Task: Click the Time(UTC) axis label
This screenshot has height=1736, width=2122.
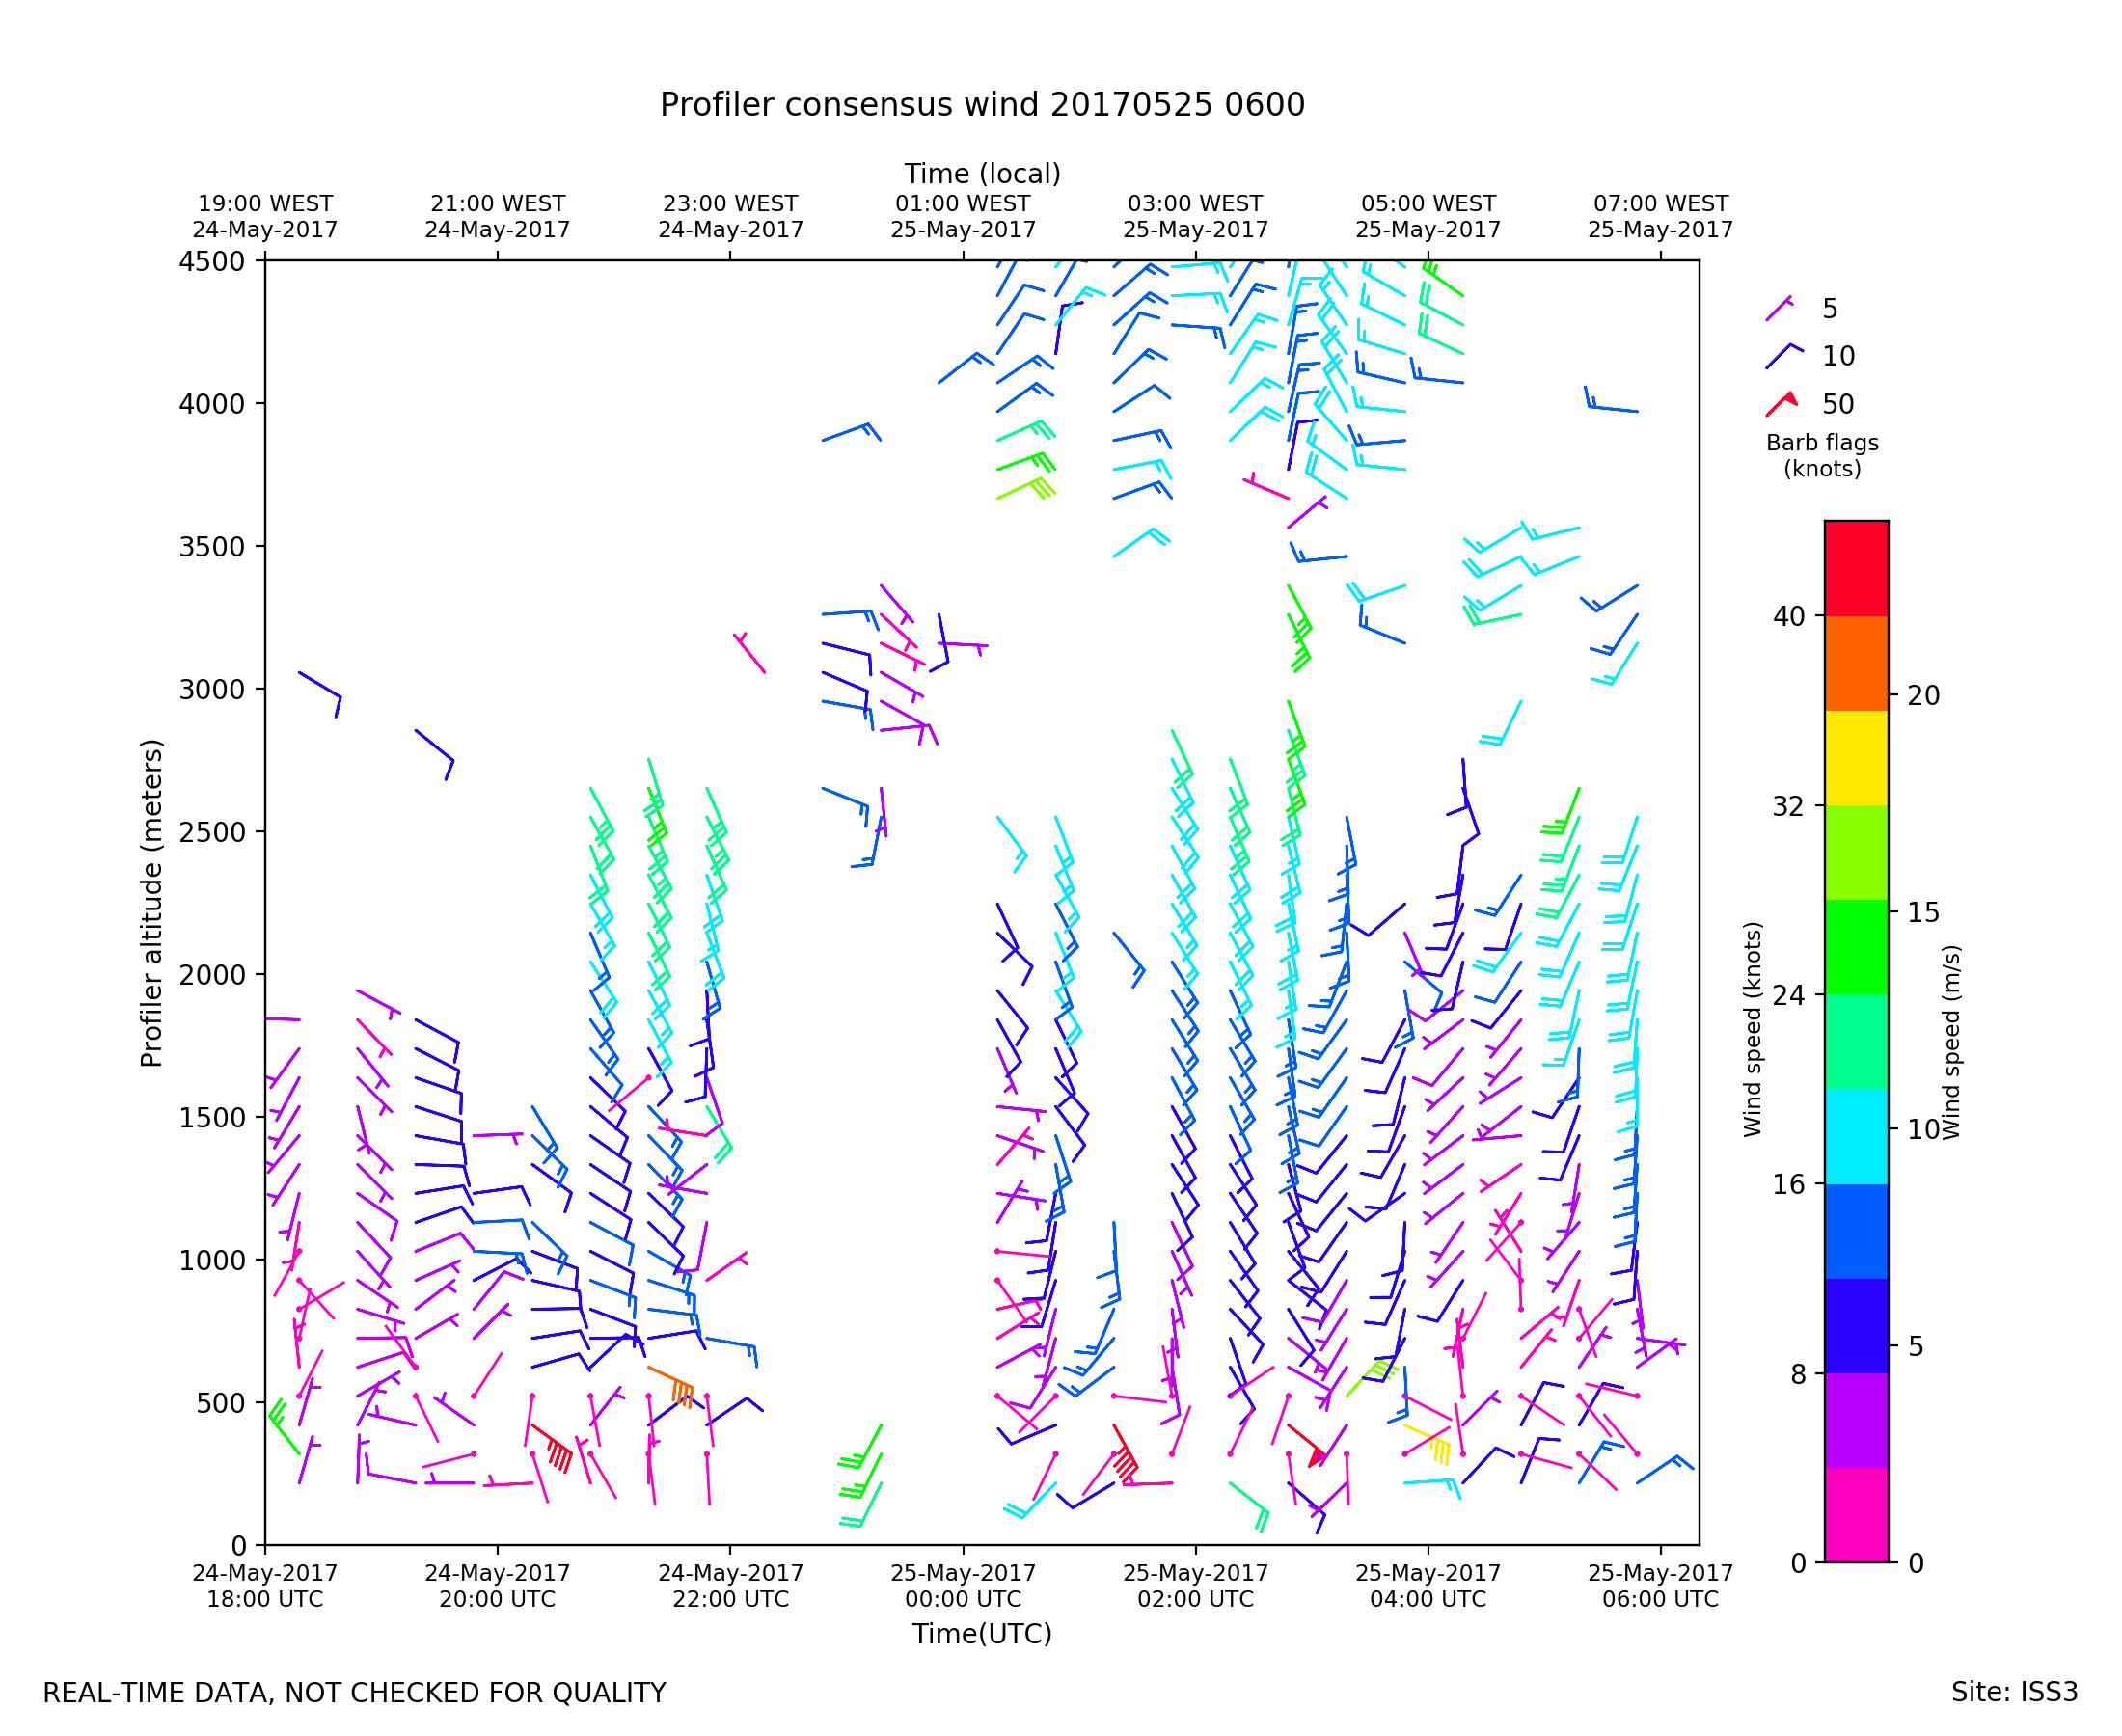Action: point(982,1634)
